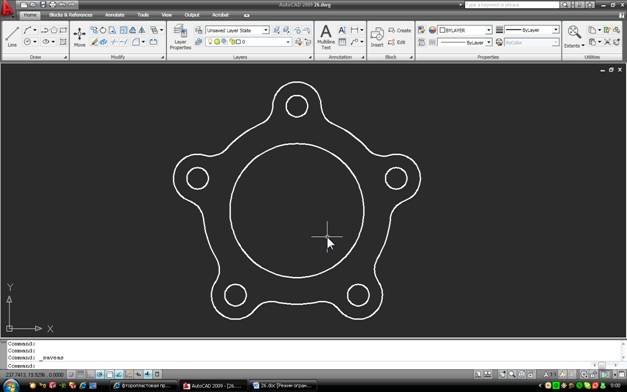627x392 pixels.
Task: Click Layer States manager icon beside dropdown
Action: [x=199, y=30]
